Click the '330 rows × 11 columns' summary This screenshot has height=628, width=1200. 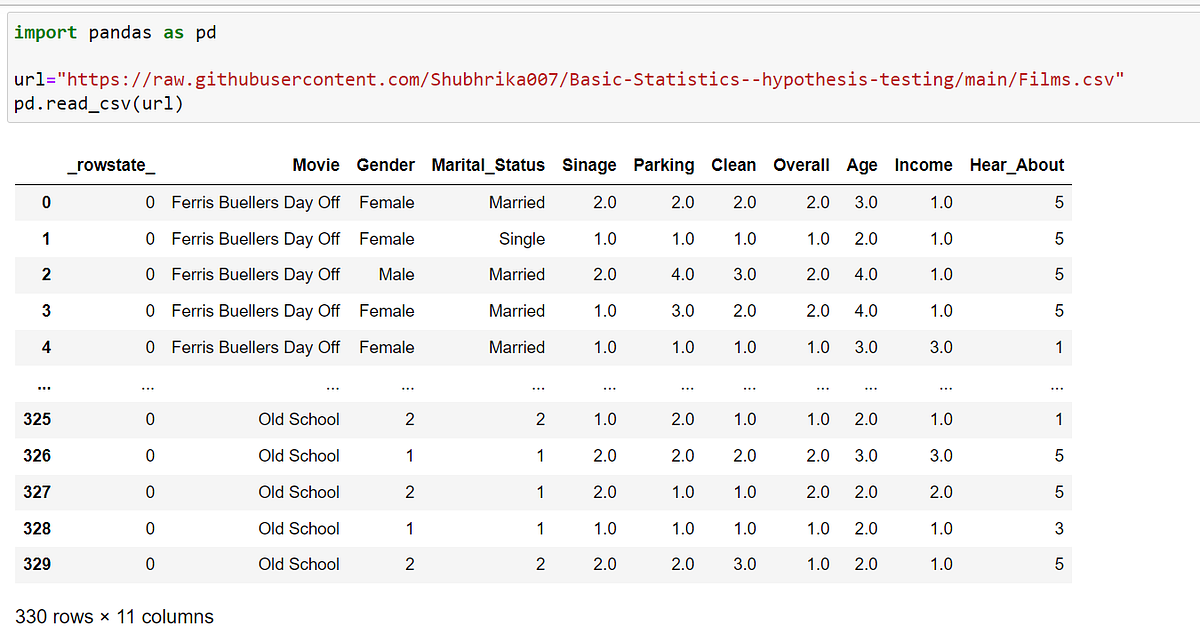tap(114, 617)
